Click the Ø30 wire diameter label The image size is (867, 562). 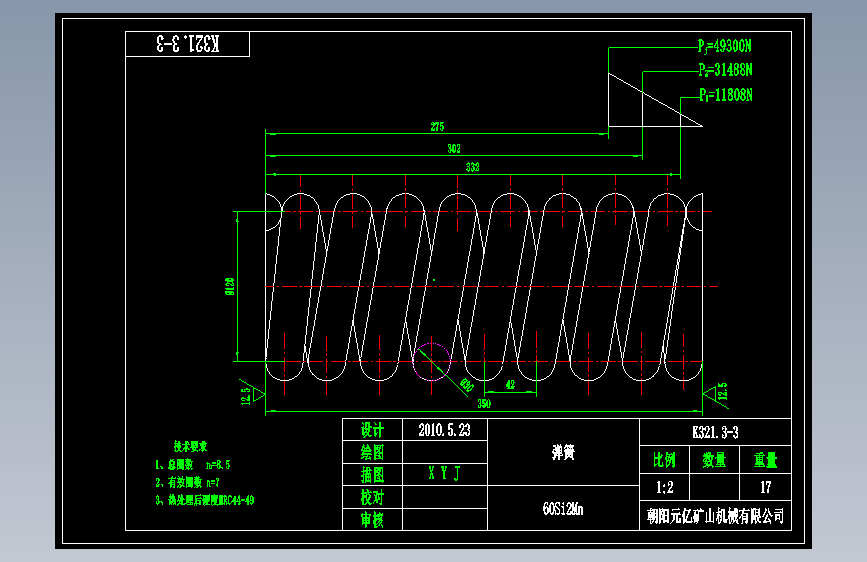pyautogui.click(x=467, y=385)
